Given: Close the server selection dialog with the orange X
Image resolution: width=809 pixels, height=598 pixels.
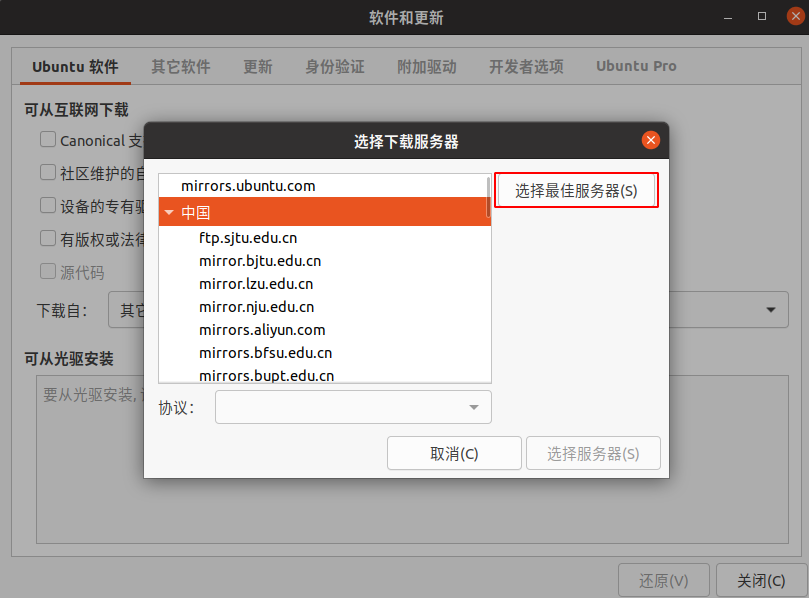Looking at the screenshot, I should [650, 141].
